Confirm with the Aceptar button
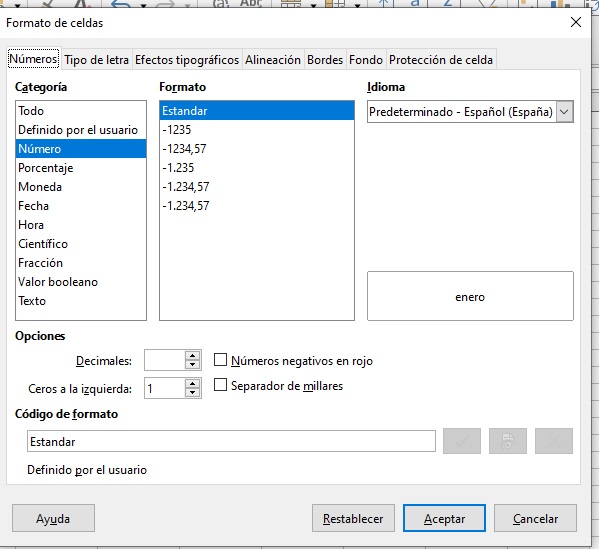599x549 pixels. click(444, 518)
